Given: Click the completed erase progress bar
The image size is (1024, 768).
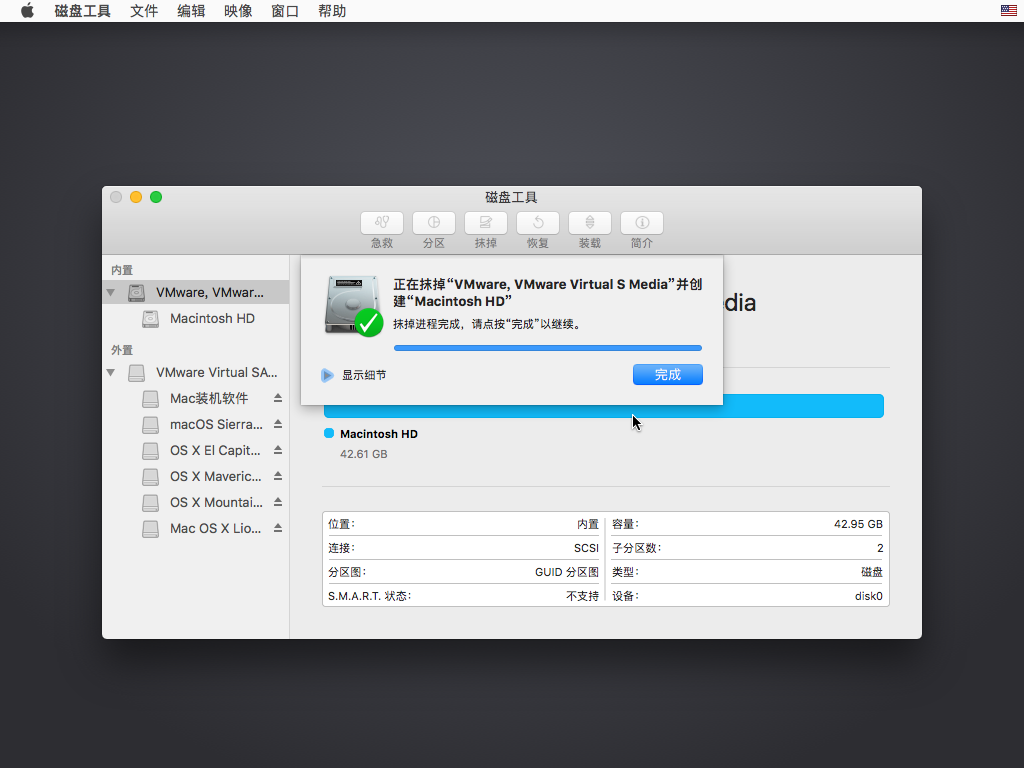Looking at the screenshot, I should [x=548, y=348].
